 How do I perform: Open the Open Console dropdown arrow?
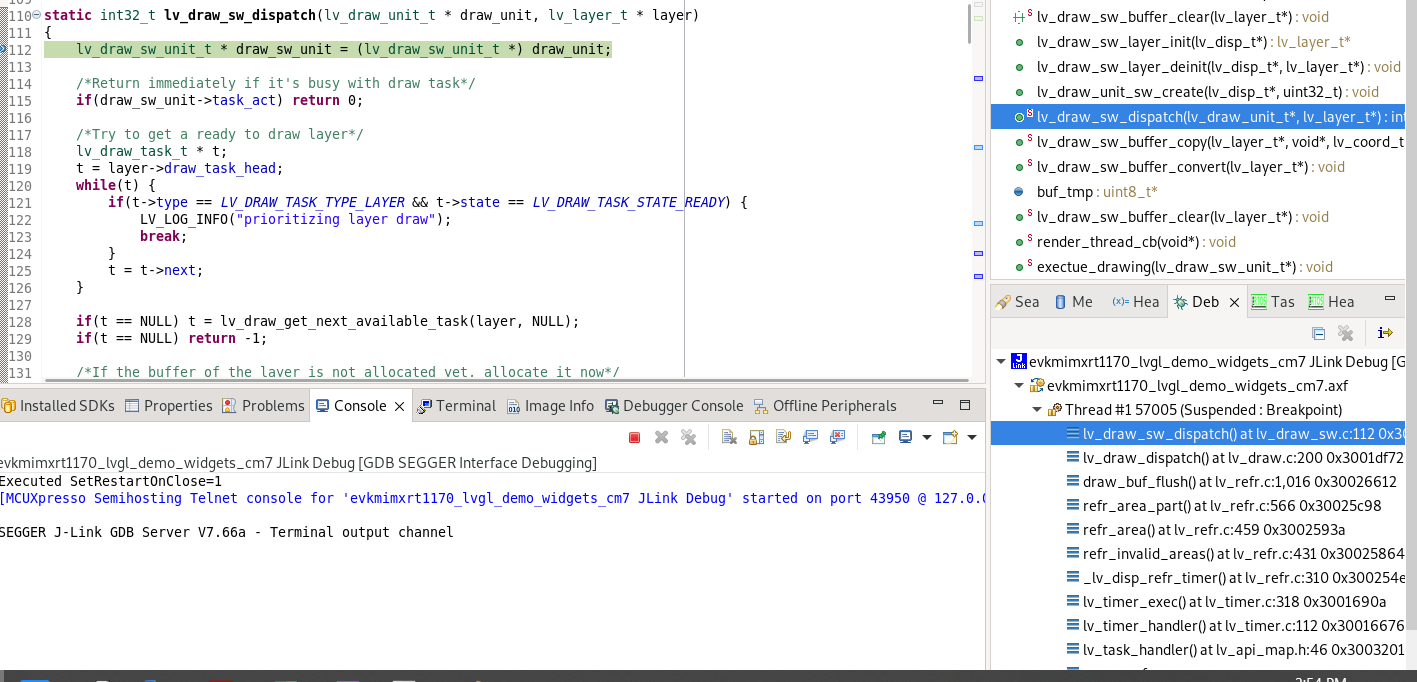(x=971, y=437)
